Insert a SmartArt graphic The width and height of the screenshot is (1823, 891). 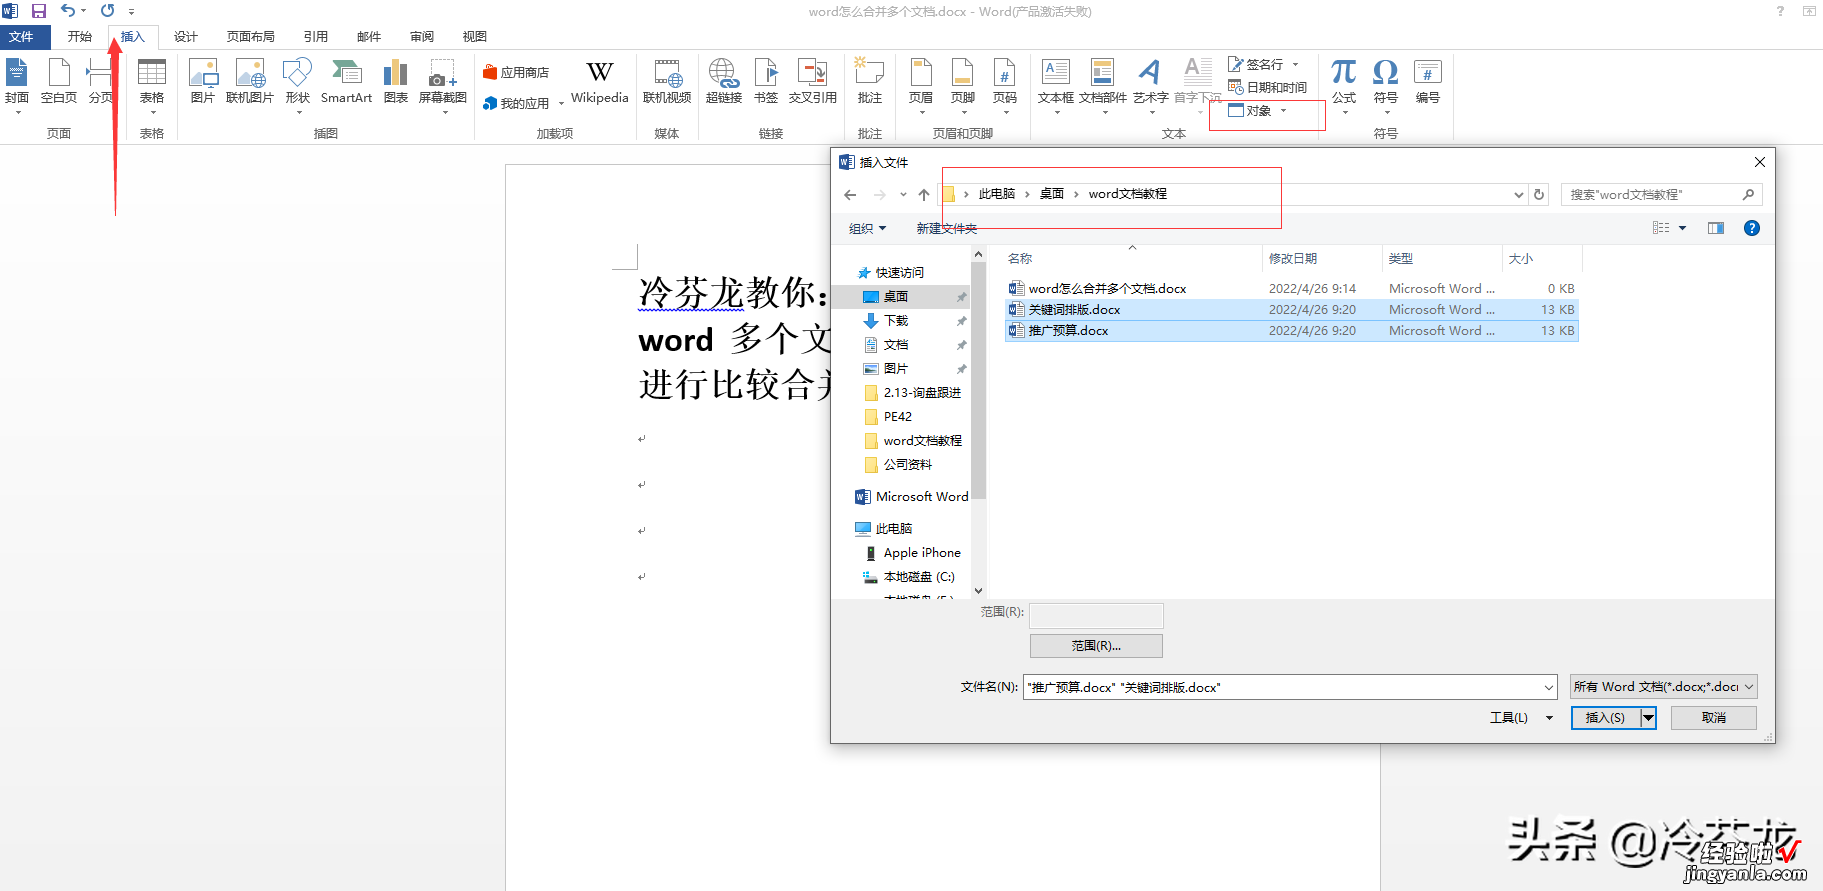click(x=346, y=82)
